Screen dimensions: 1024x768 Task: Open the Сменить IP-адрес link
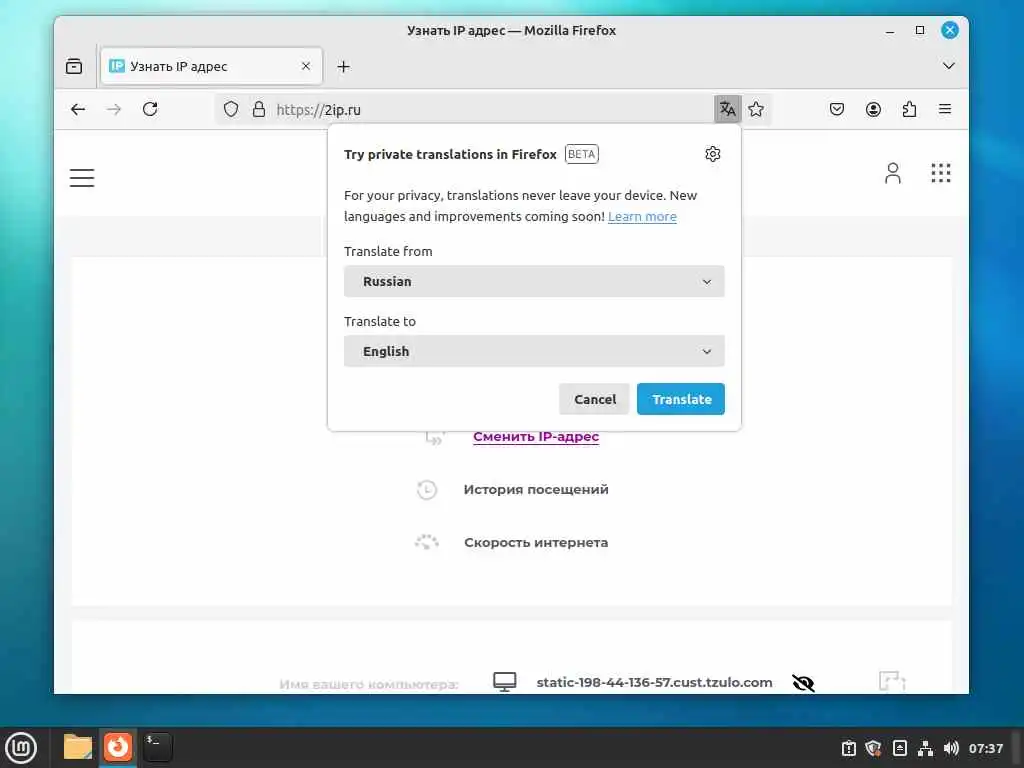coord(536,436)
